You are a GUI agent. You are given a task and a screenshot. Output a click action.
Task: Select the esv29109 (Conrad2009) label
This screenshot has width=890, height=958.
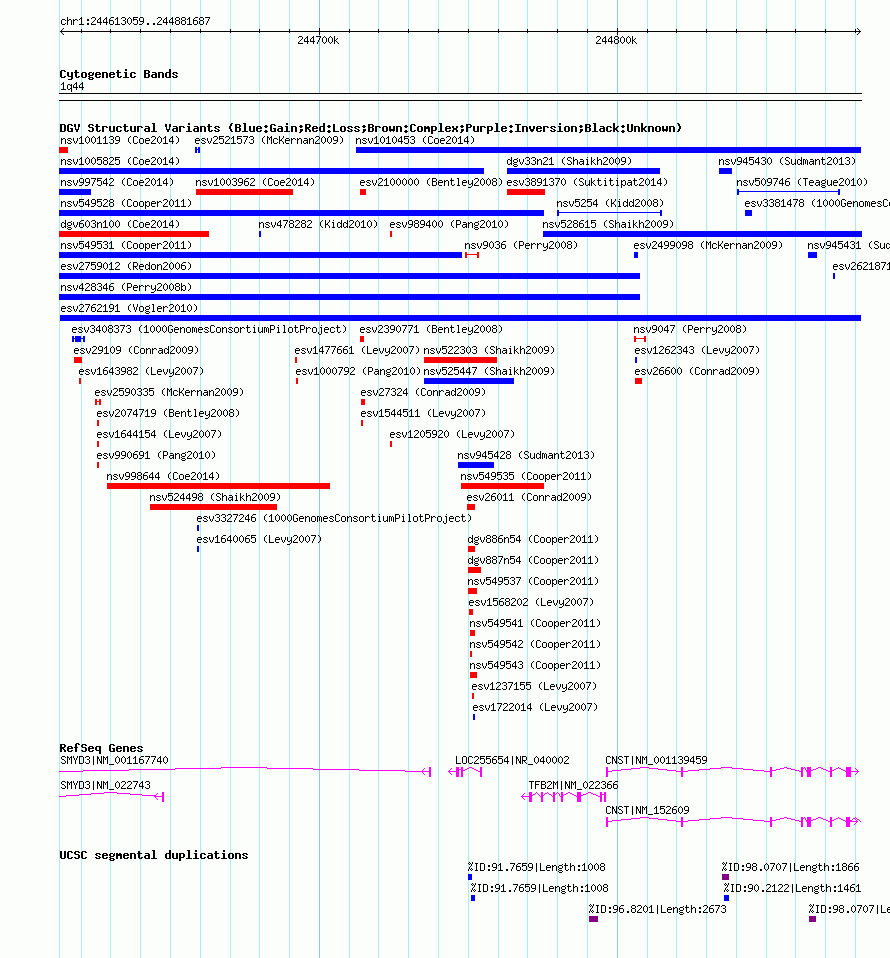(x=136, y=350)
